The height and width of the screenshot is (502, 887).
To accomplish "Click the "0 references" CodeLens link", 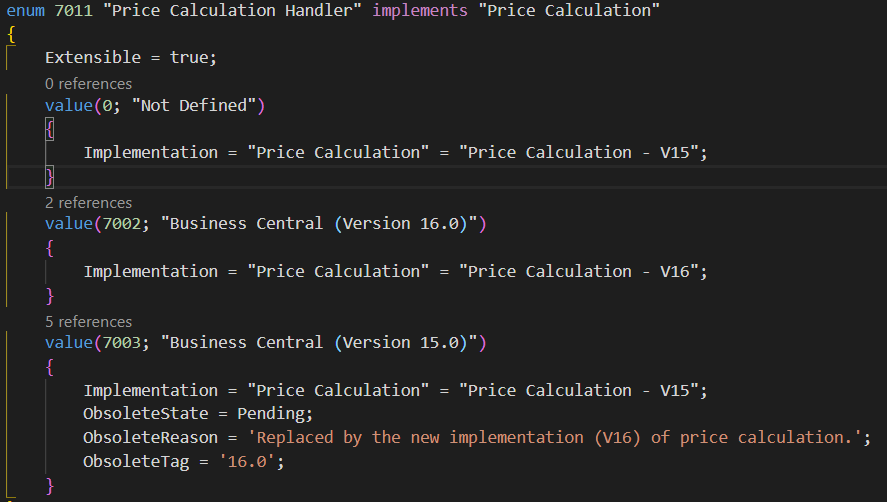I will tap(88, 84).
